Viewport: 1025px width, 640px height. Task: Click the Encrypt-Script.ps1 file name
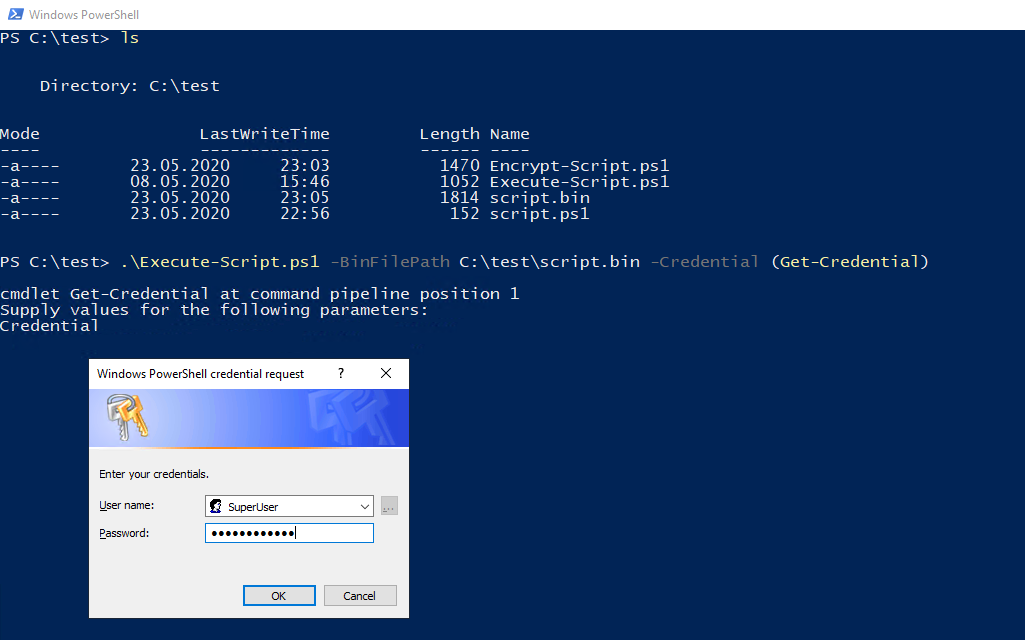tap(579, 166)
